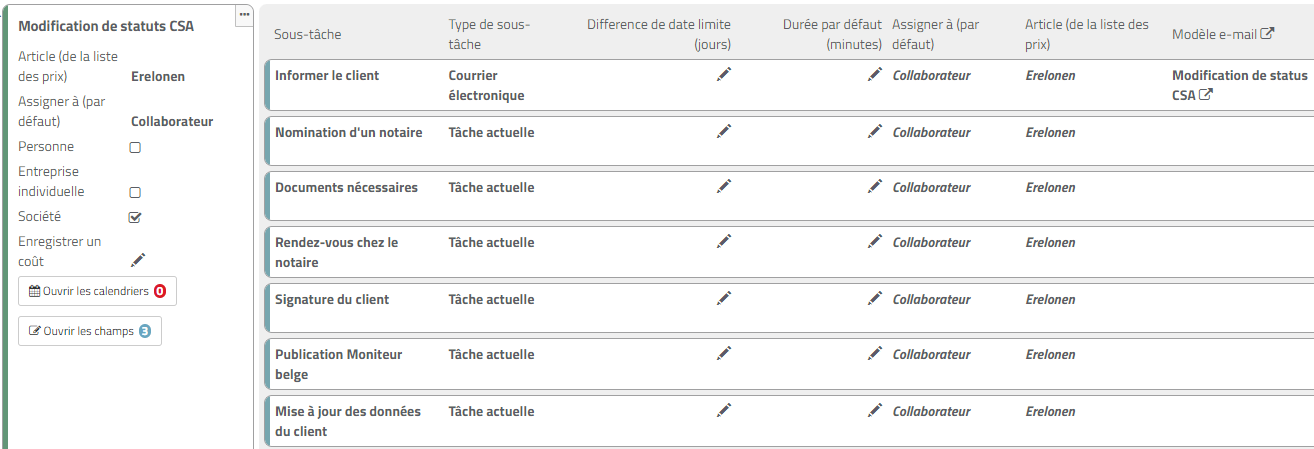Open external link icon on Modèle e-mail header
The width and height of the screenshot is (1314, 449).
1268,34
